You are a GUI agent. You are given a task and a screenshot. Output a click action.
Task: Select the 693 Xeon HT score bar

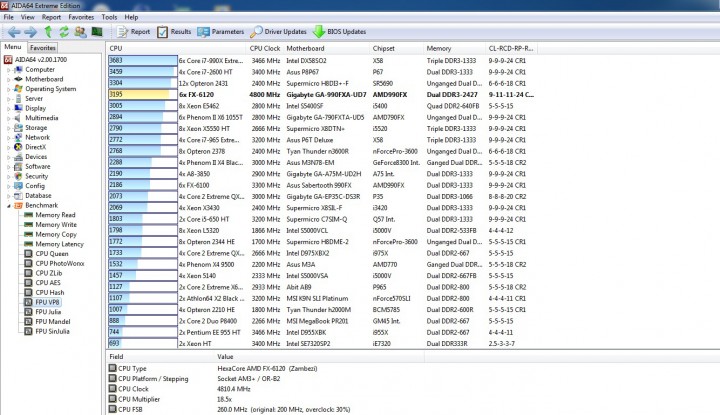143,343
